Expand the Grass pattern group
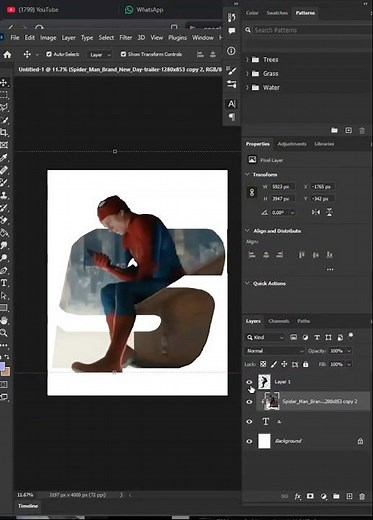This screenshot has height=520, width=373. tap(247, 74)
